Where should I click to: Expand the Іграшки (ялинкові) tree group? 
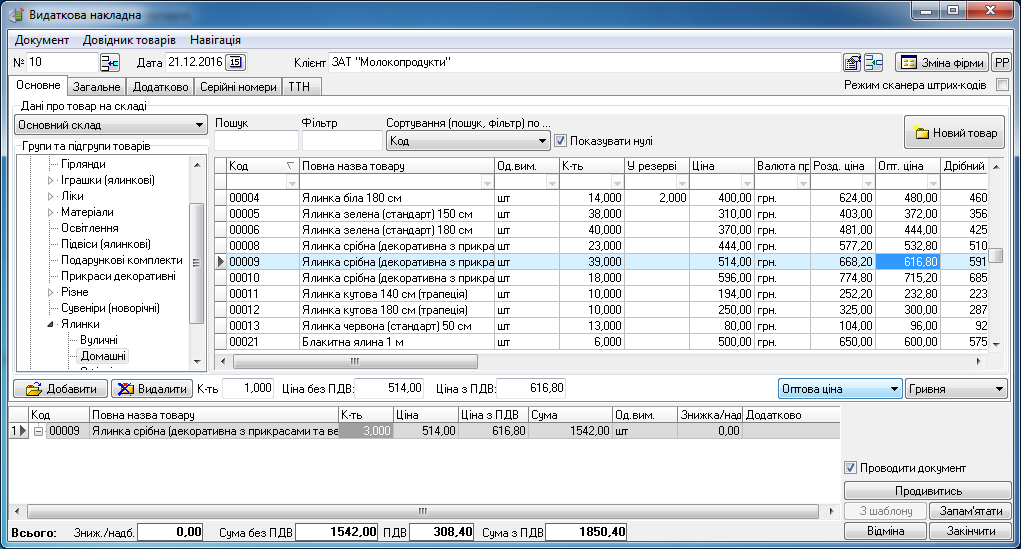click(x=52, y=180)
